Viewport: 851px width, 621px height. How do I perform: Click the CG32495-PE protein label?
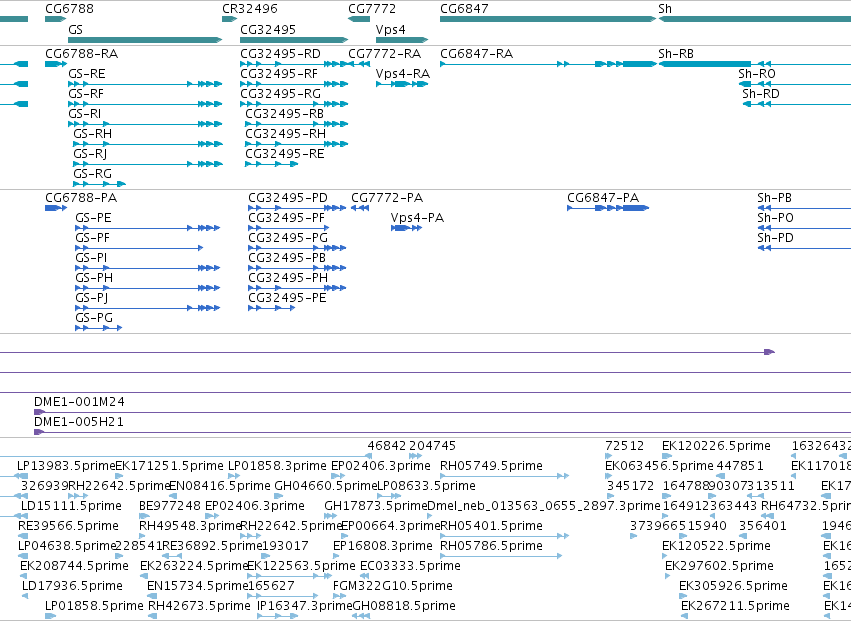[x=287, y=298]
